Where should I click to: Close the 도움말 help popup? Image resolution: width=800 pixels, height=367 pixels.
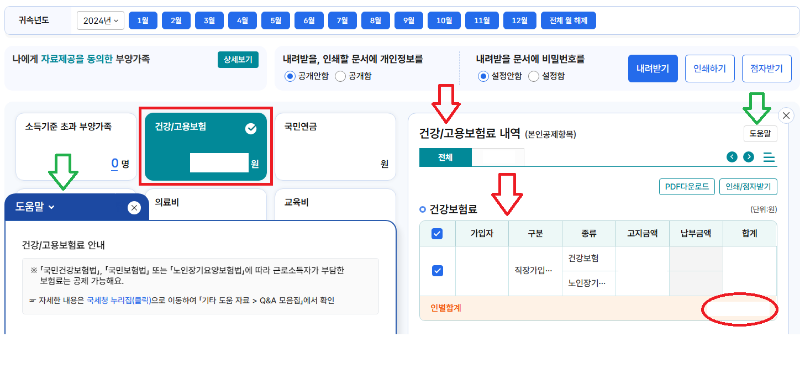pos(134,208)
